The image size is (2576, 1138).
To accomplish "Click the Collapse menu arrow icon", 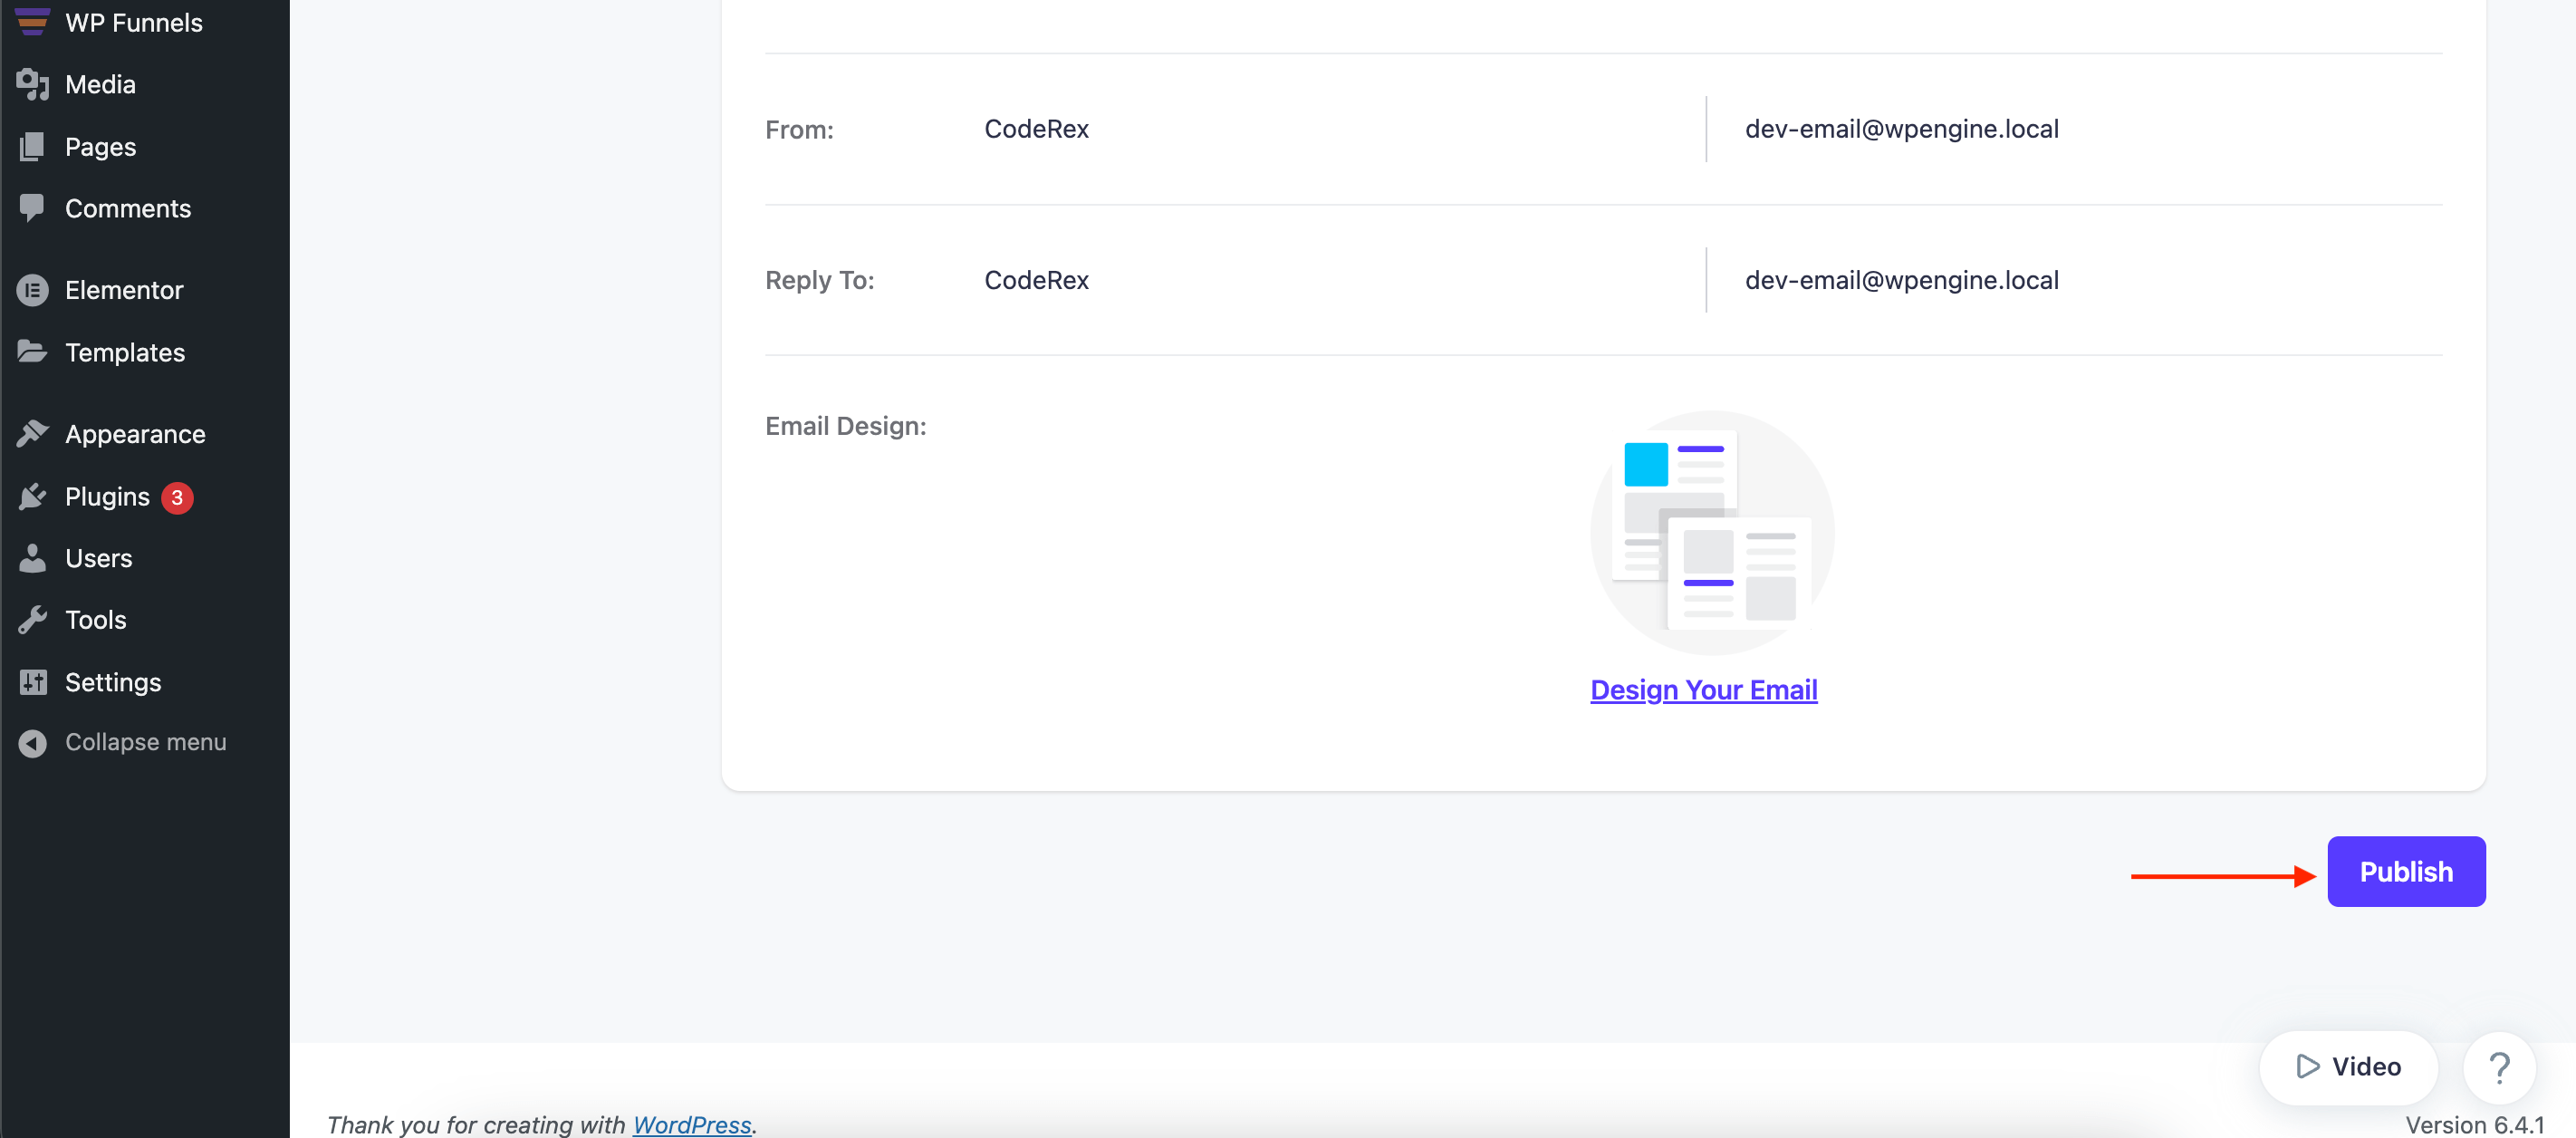I will coord(32,743).
